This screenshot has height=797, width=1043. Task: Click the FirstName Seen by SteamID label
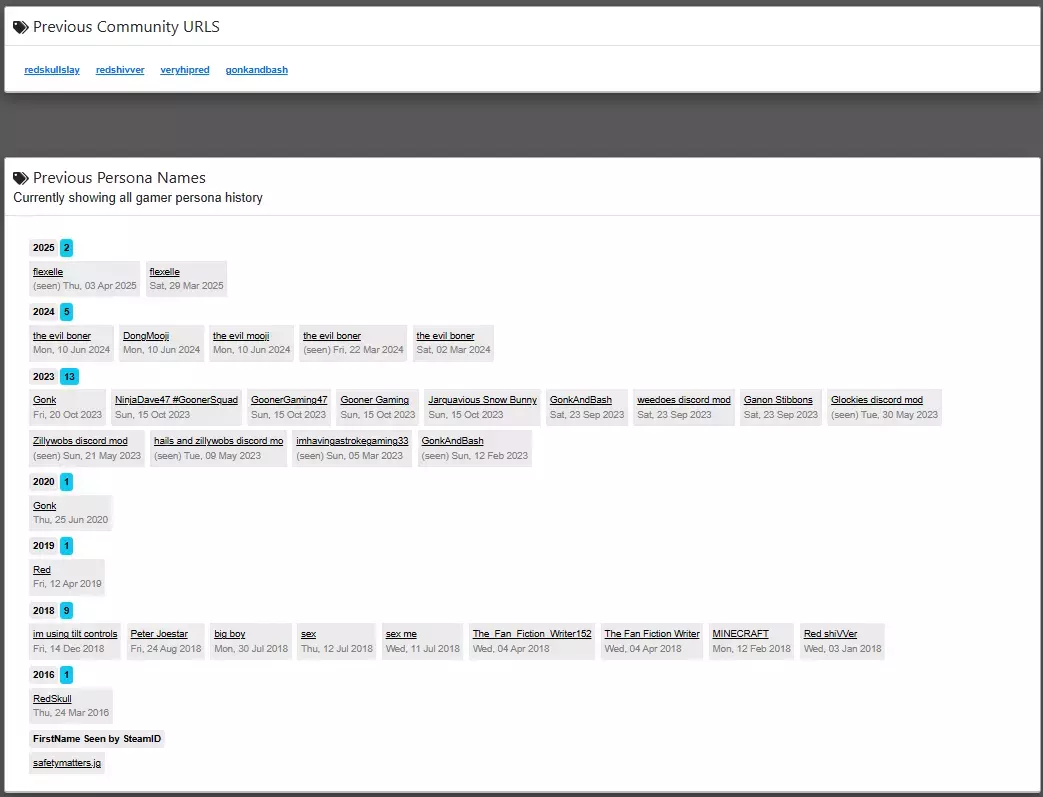[x=97, y=739]
